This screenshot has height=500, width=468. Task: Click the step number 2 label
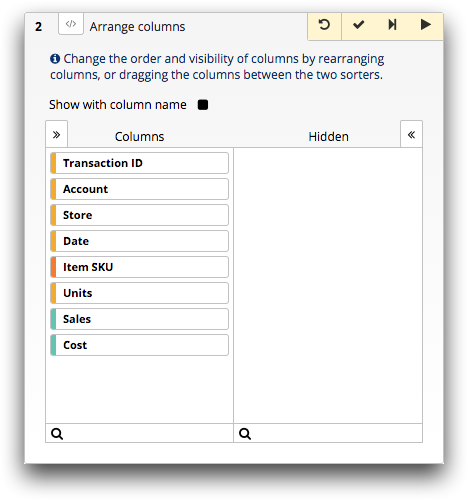point(39,27)
